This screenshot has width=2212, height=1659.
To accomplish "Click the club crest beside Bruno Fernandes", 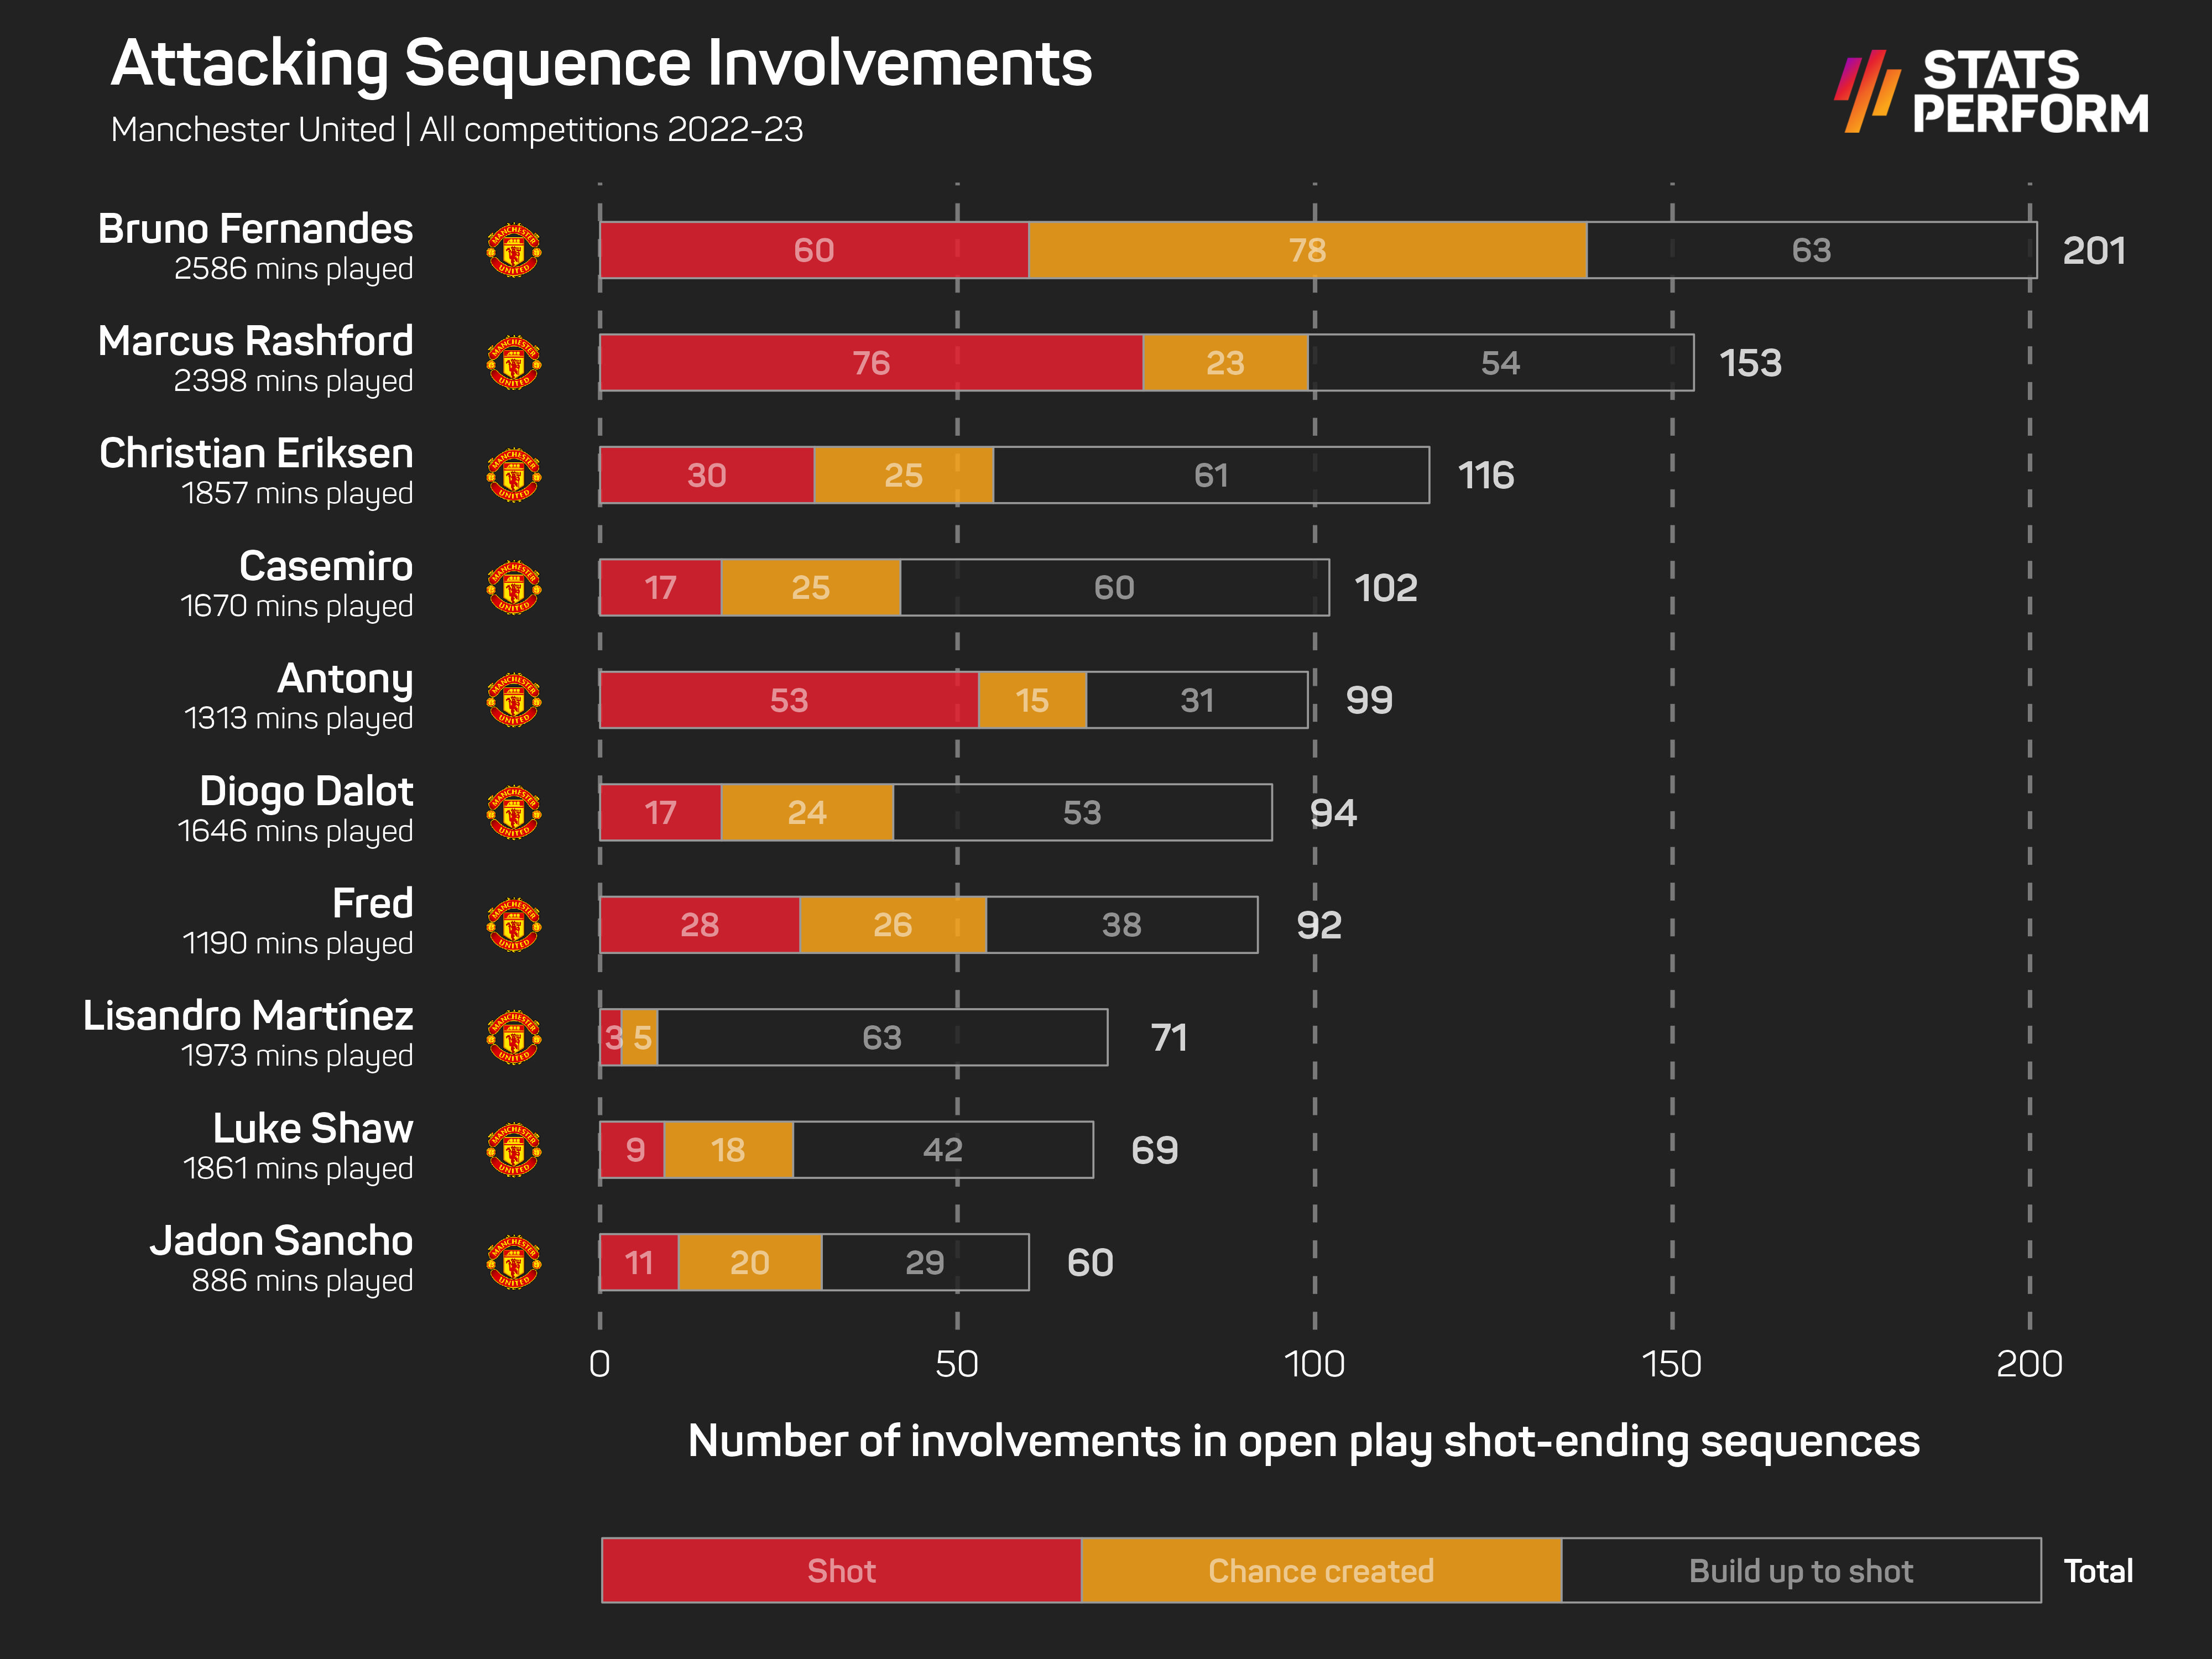I will [x=514, y=250].
